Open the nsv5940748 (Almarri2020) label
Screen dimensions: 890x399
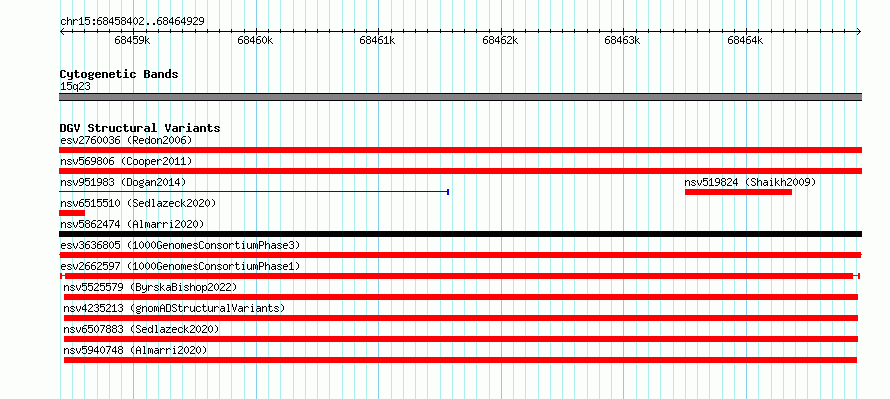click(135, 350)
